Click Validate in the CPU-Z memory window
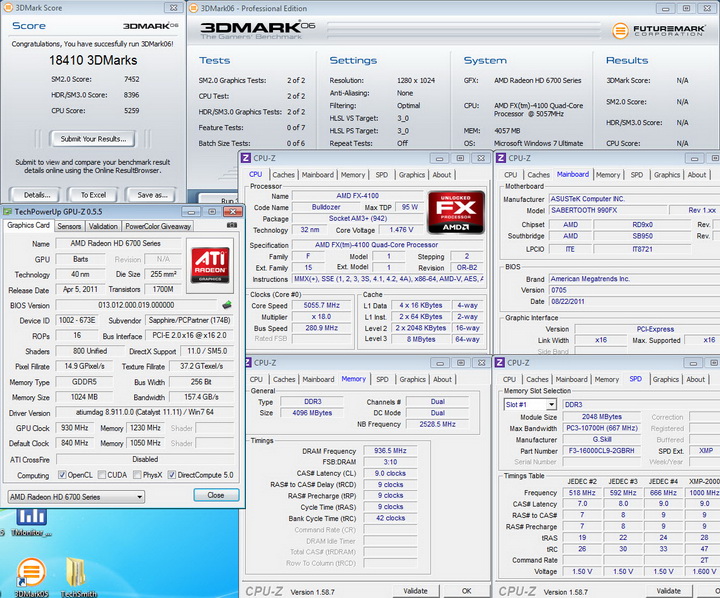Image resolution: width=720 pixels, height=598 pixels. coord(416,591)
